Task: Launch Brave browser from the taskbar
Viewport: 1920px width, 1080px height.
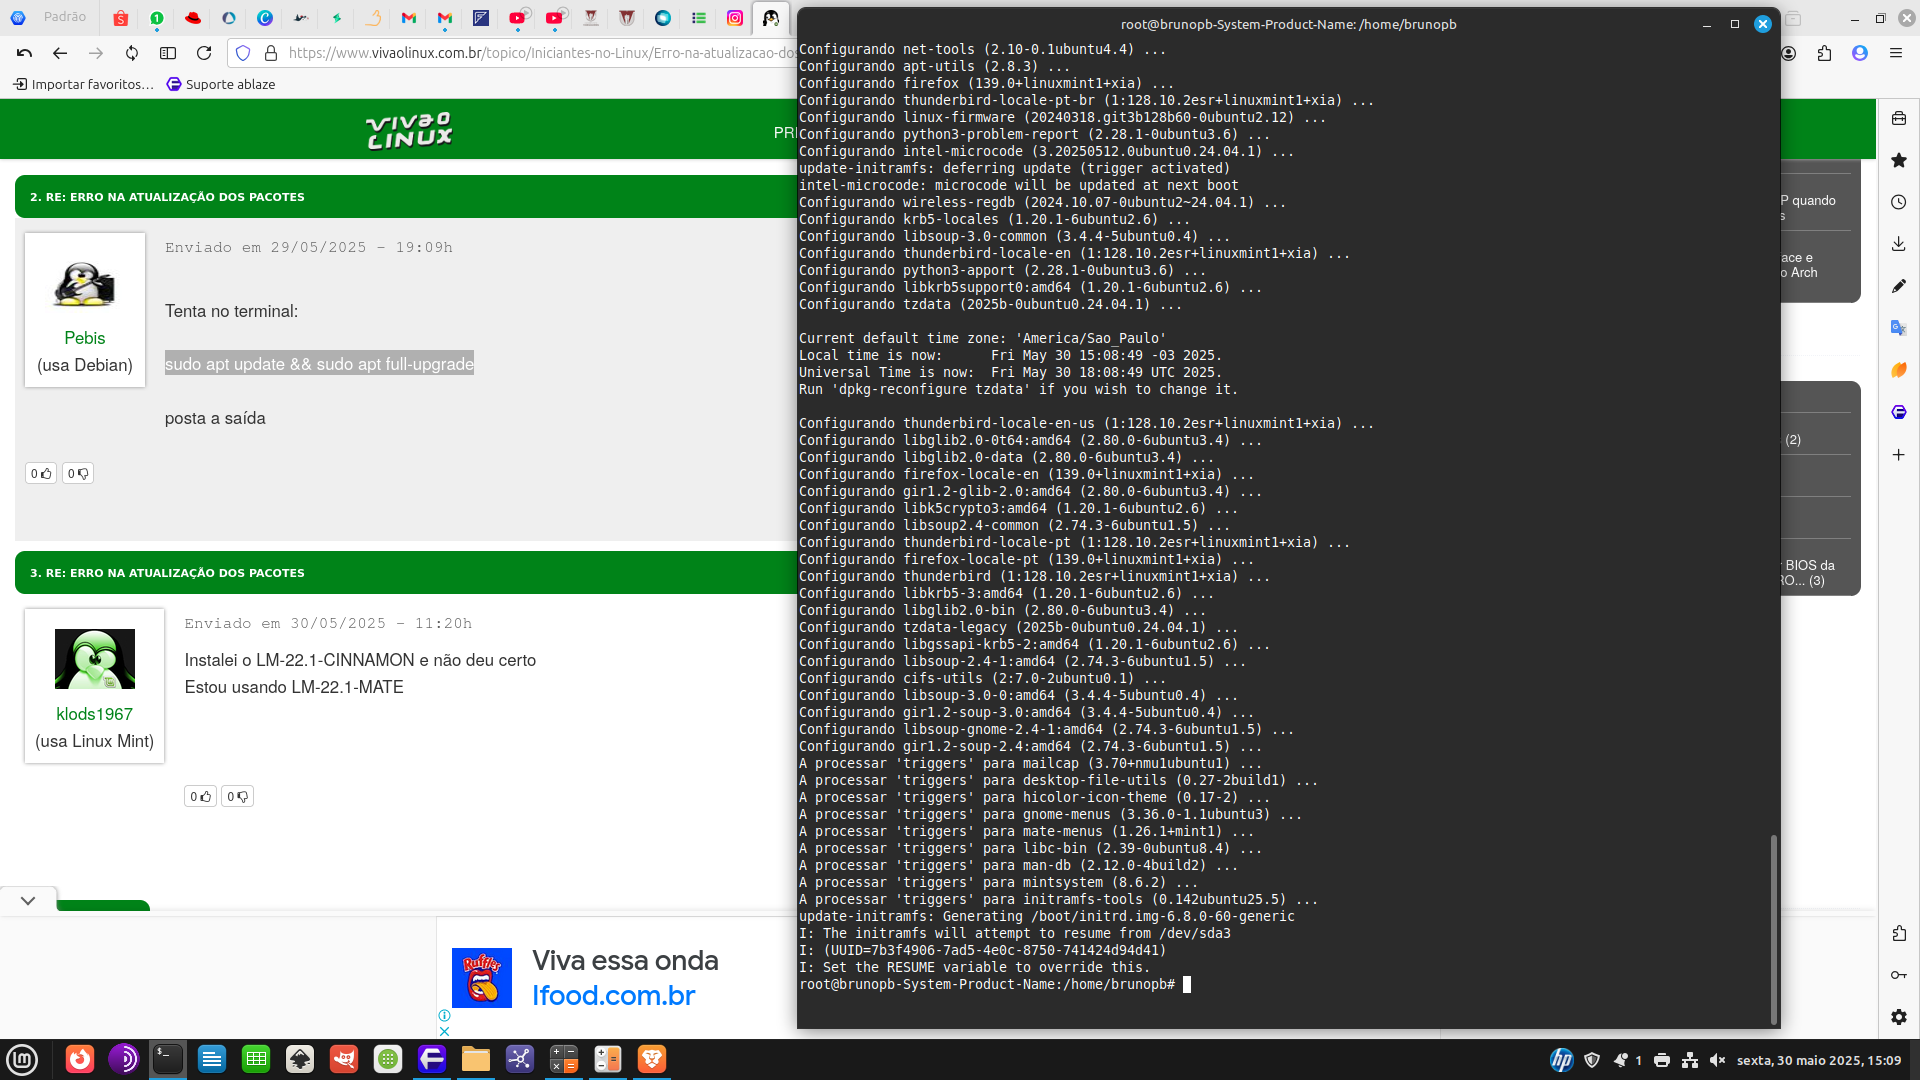Action: (x=652, y=1059)
